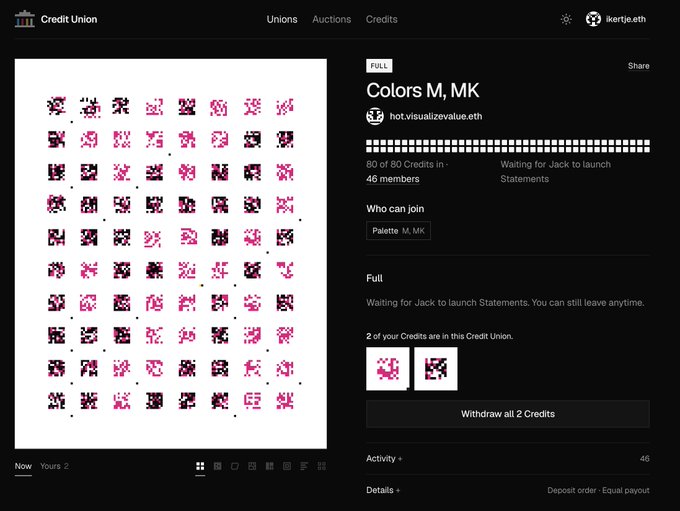The image size is (680, 511).
Task: Select the split-columns layout icon
Action: [269, 466]
